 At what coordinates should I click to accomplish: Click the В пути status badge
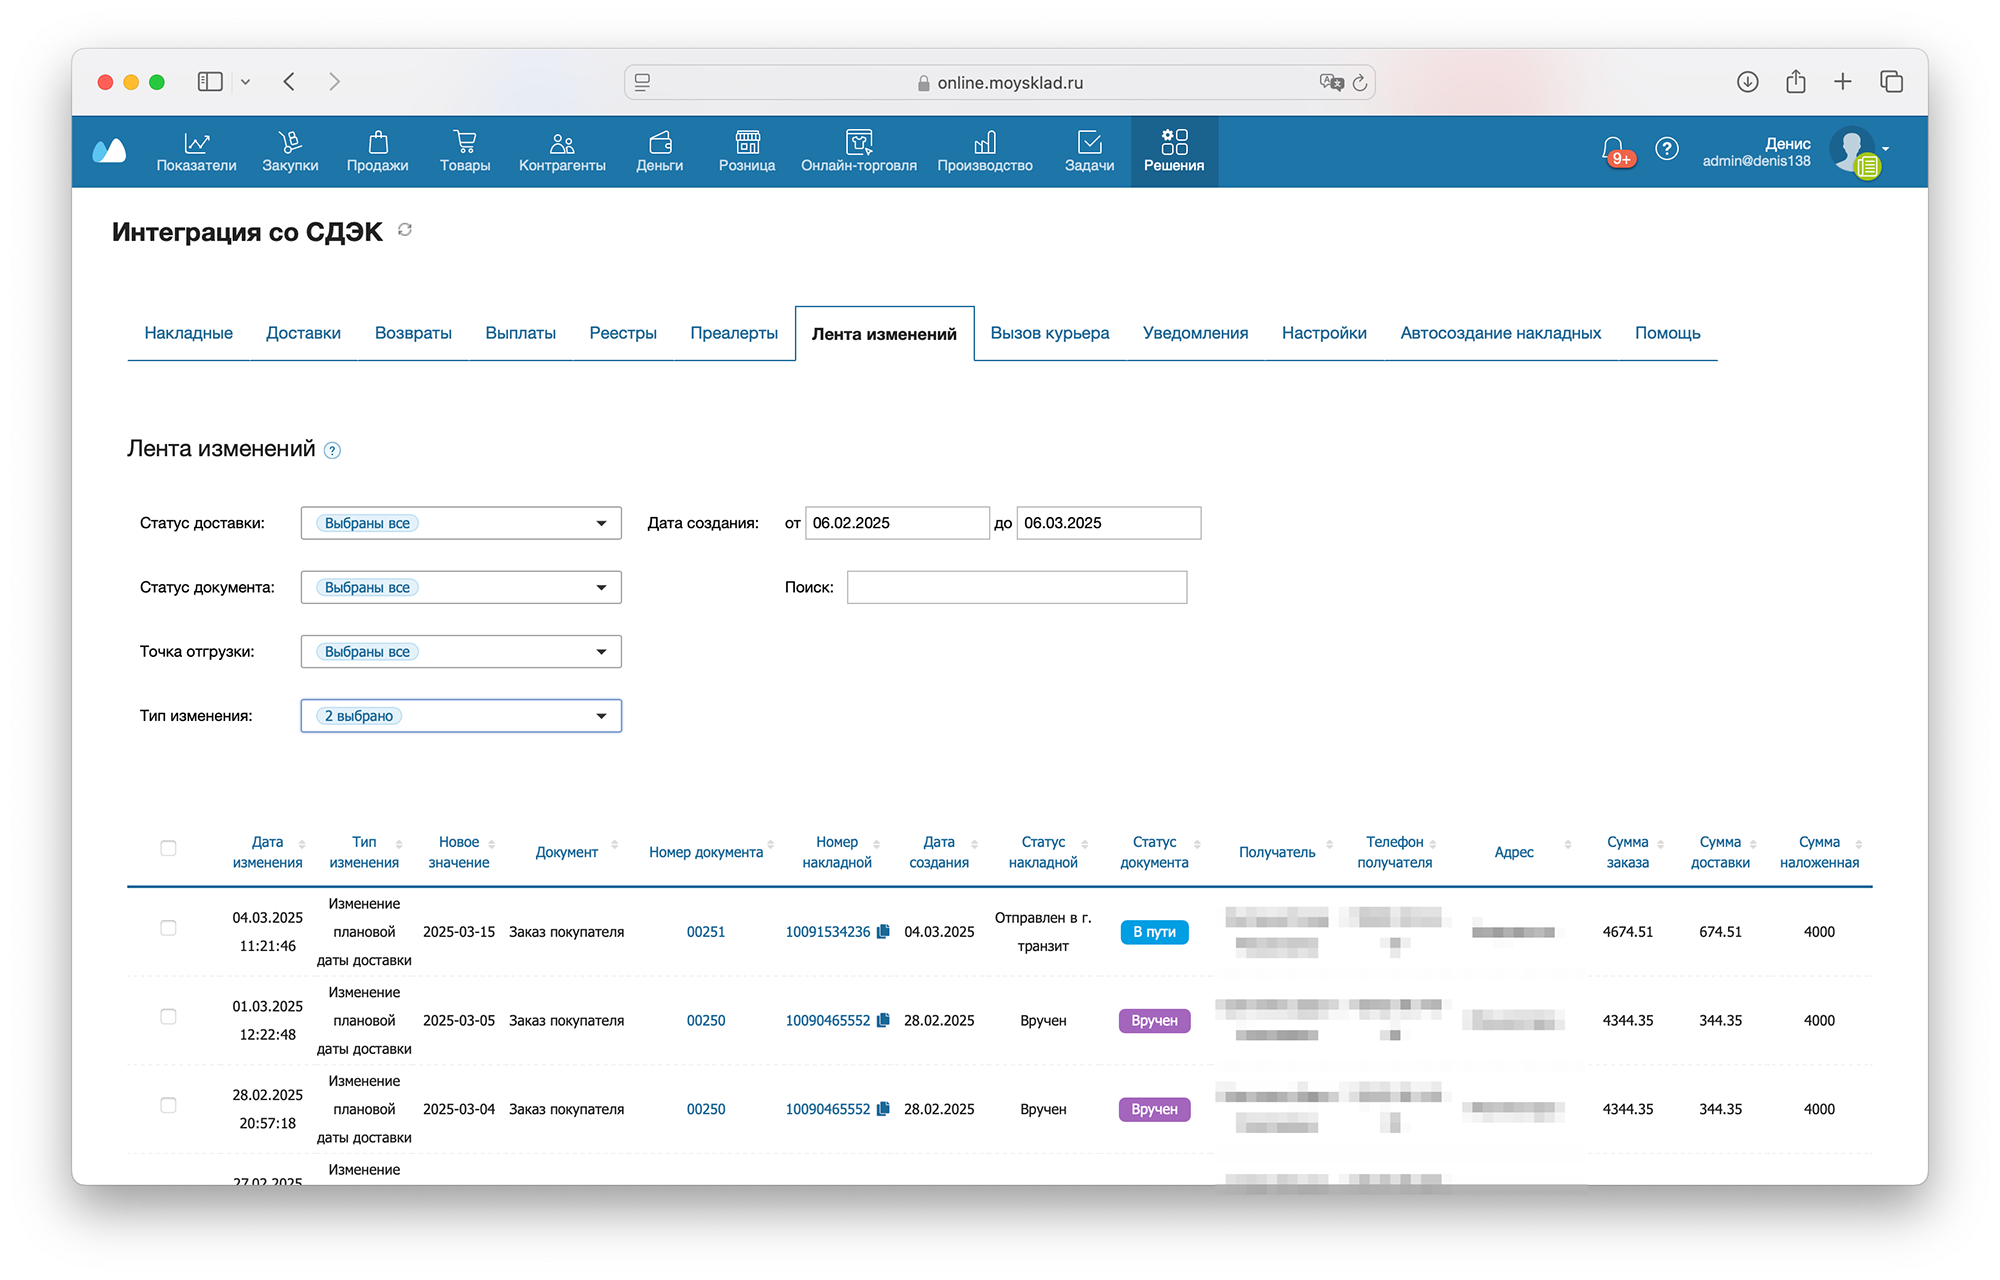[x=1154, y=932]
